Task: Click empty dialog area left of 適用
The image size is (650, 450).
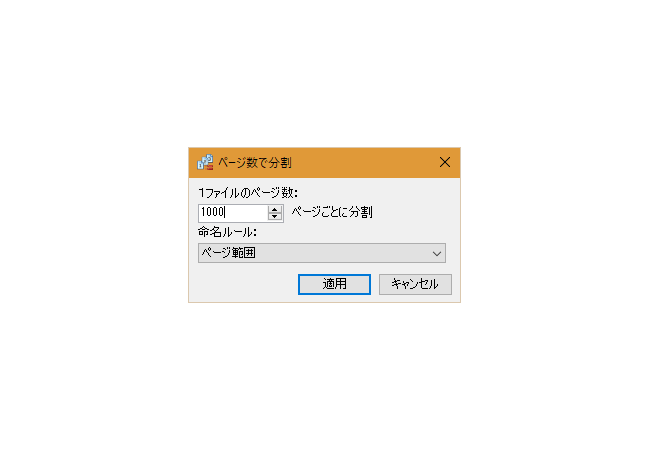Action: tap(245, 284)
